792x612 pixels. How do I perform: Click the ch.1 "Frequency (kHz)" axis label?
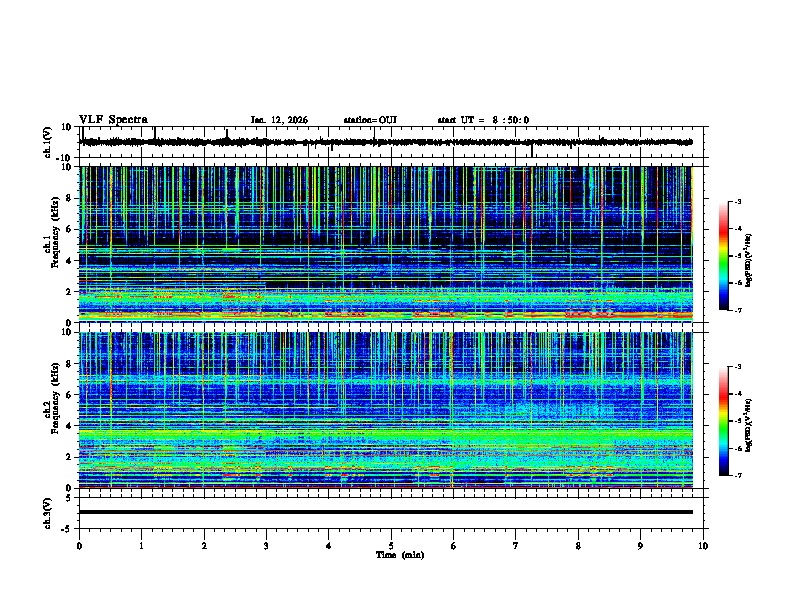pyautogui.click(x=55, y=233)
